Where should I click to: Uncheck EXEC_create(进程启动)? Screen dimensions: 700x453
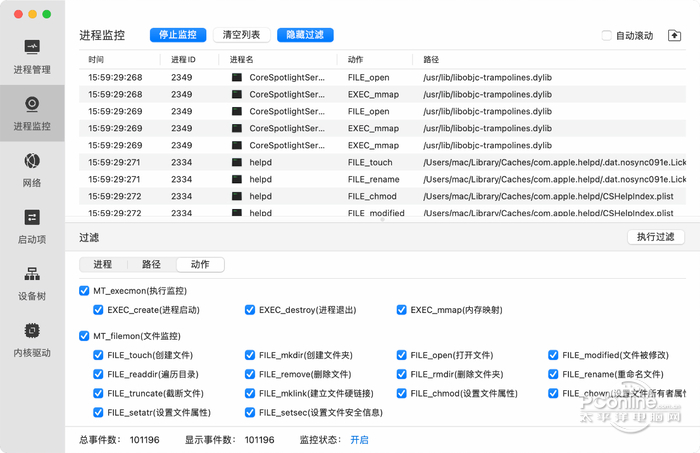[x=98, y=310]
